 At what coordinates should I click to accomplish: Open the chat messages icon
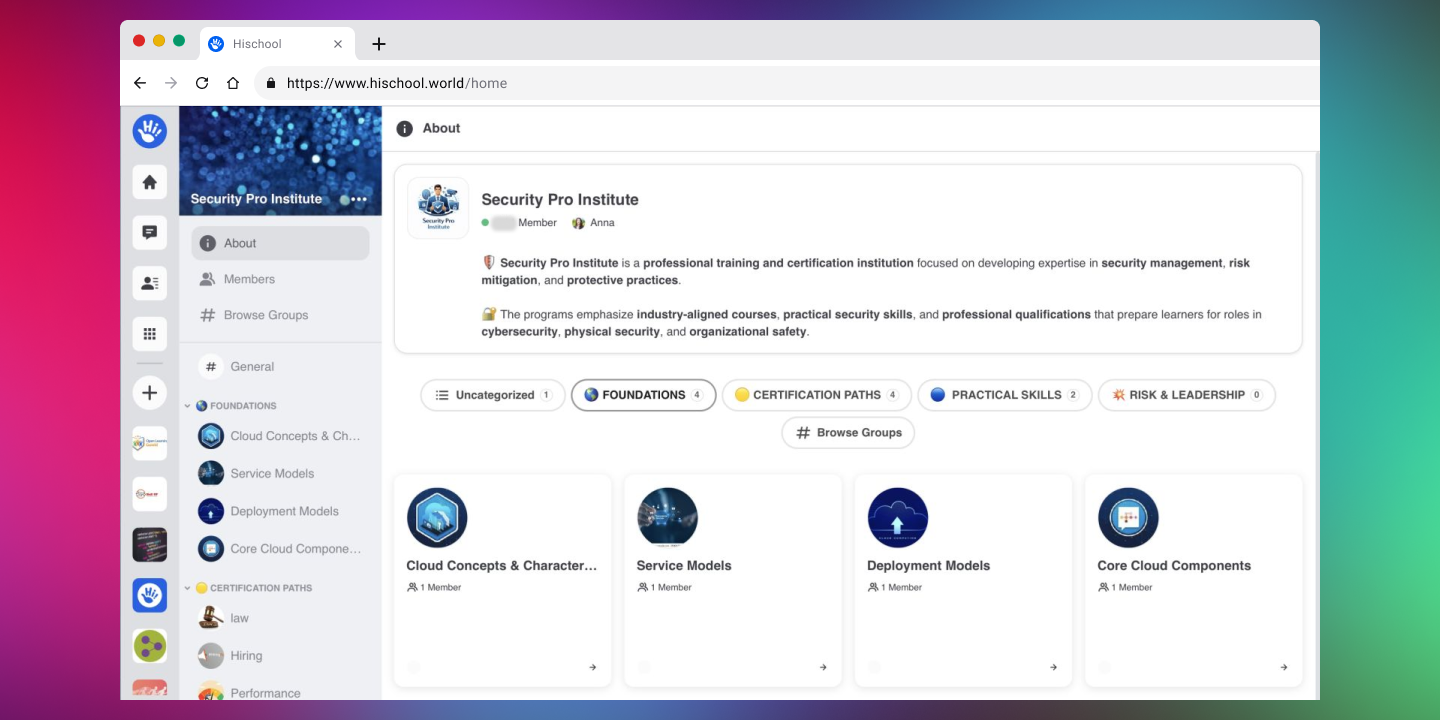pyautogui.click(x=150, y=233)
